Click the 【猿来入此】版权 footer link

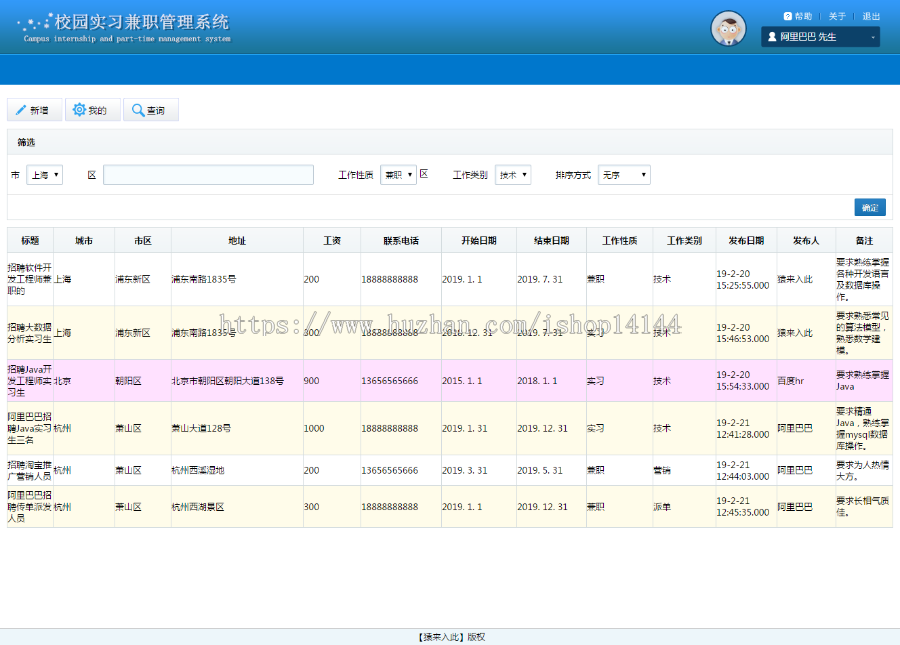pos(450,636)
